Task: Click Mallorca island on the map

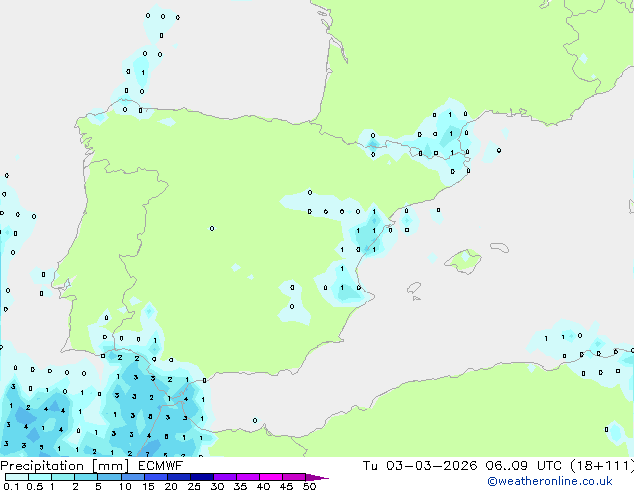Action: point(463,261)
